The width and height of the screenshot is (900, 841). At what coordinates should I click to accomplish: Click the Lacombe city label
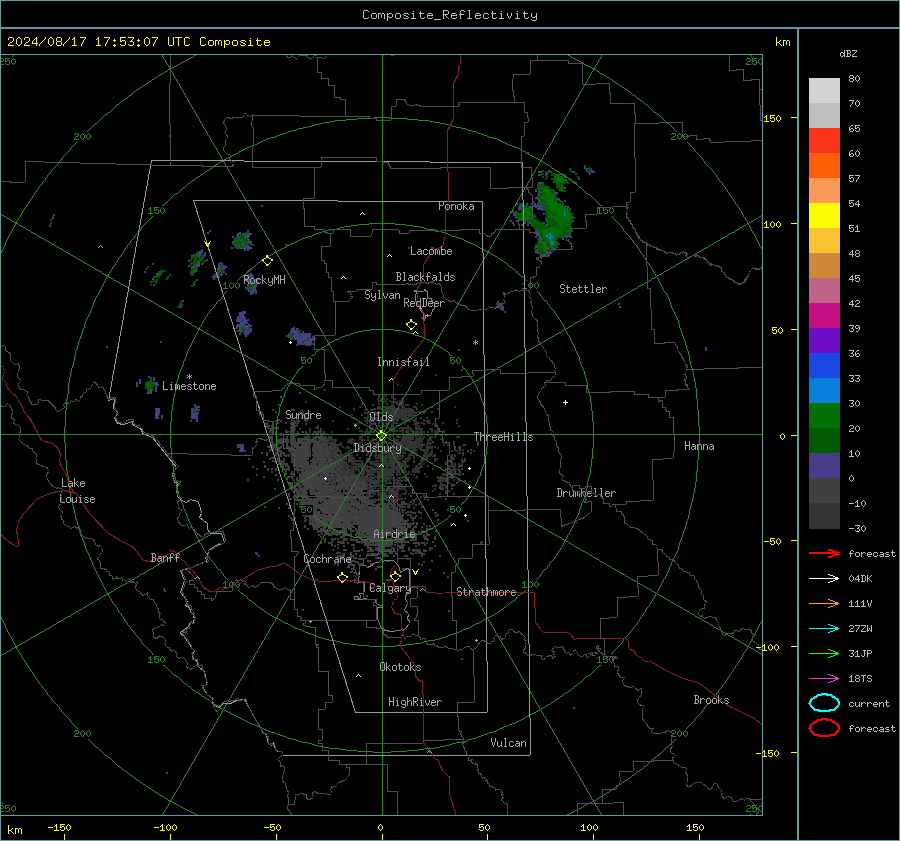(431, 251)
